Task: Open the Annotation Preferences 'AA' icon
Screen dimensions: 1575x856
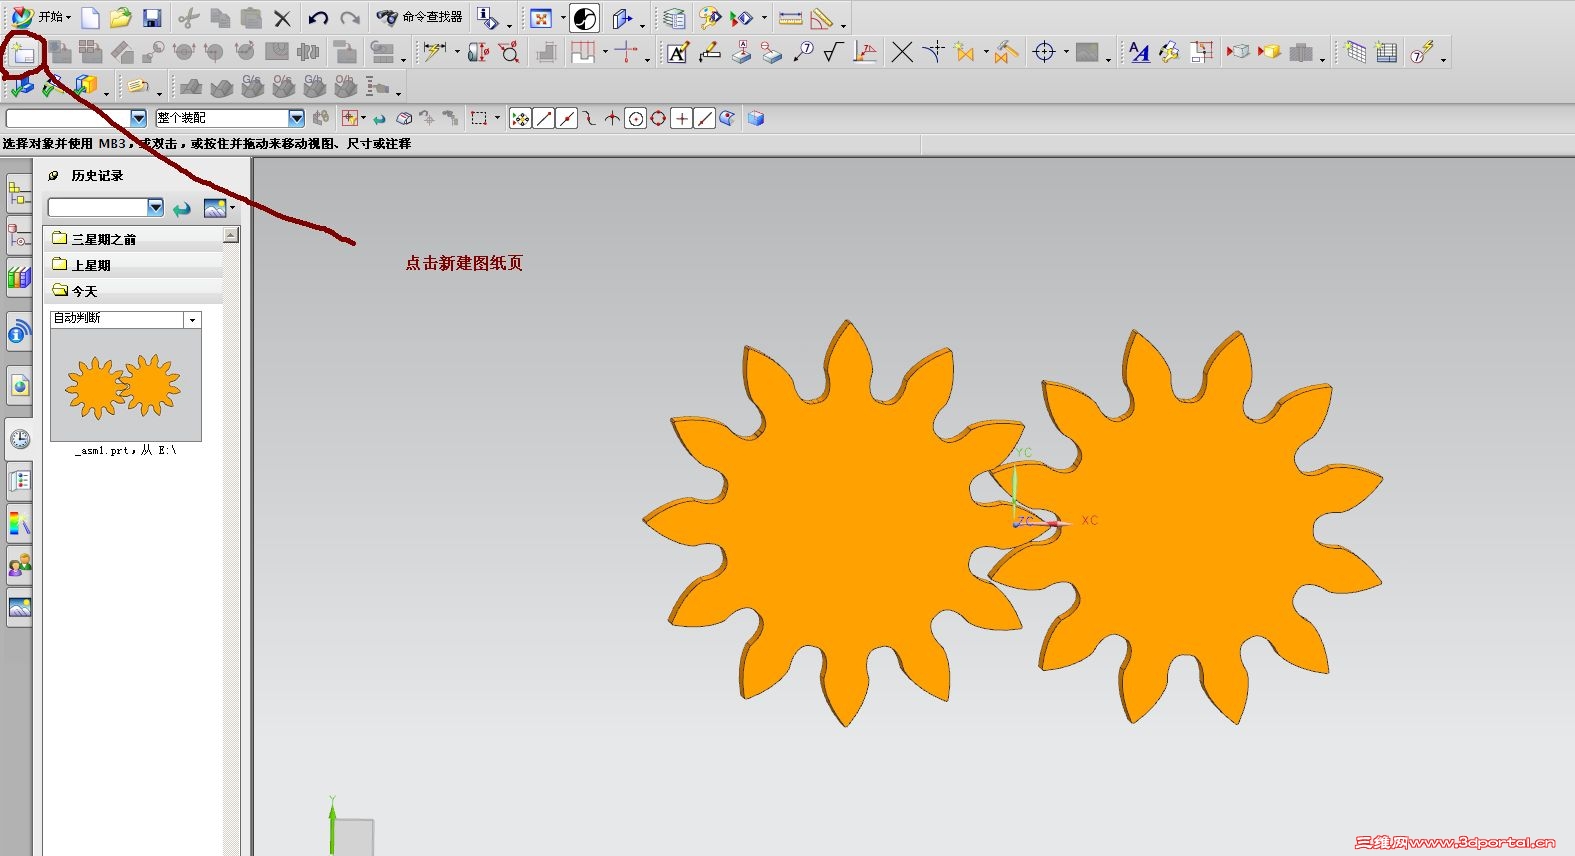Action: tap(1139, 52)
